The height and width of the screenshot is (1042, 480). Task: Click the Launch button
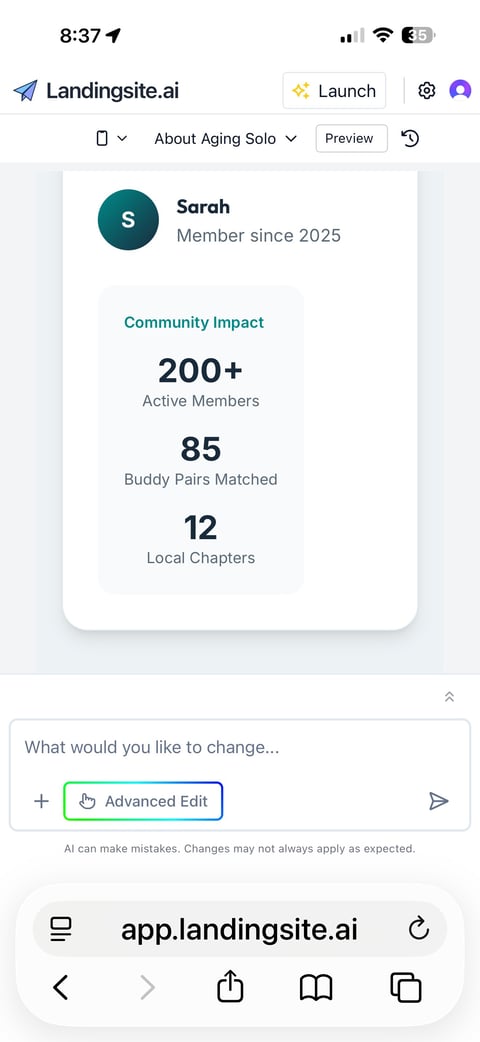[x=334, y=90]
